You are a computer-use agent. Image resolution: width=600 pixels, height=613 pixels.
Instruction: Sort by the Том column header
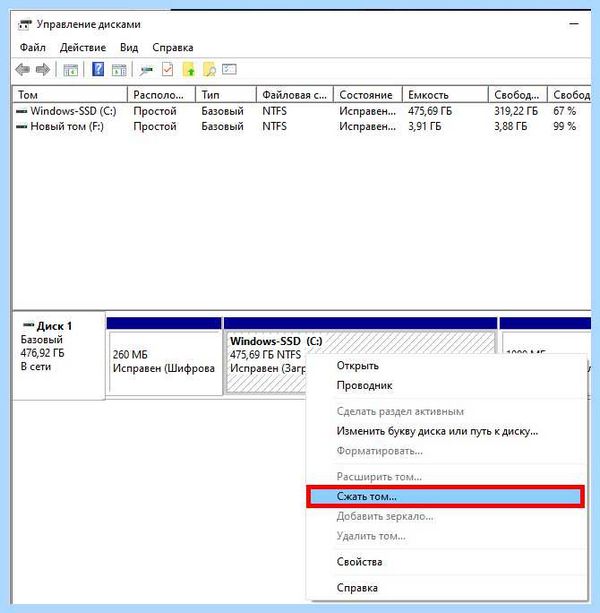[x=70, y=95]
